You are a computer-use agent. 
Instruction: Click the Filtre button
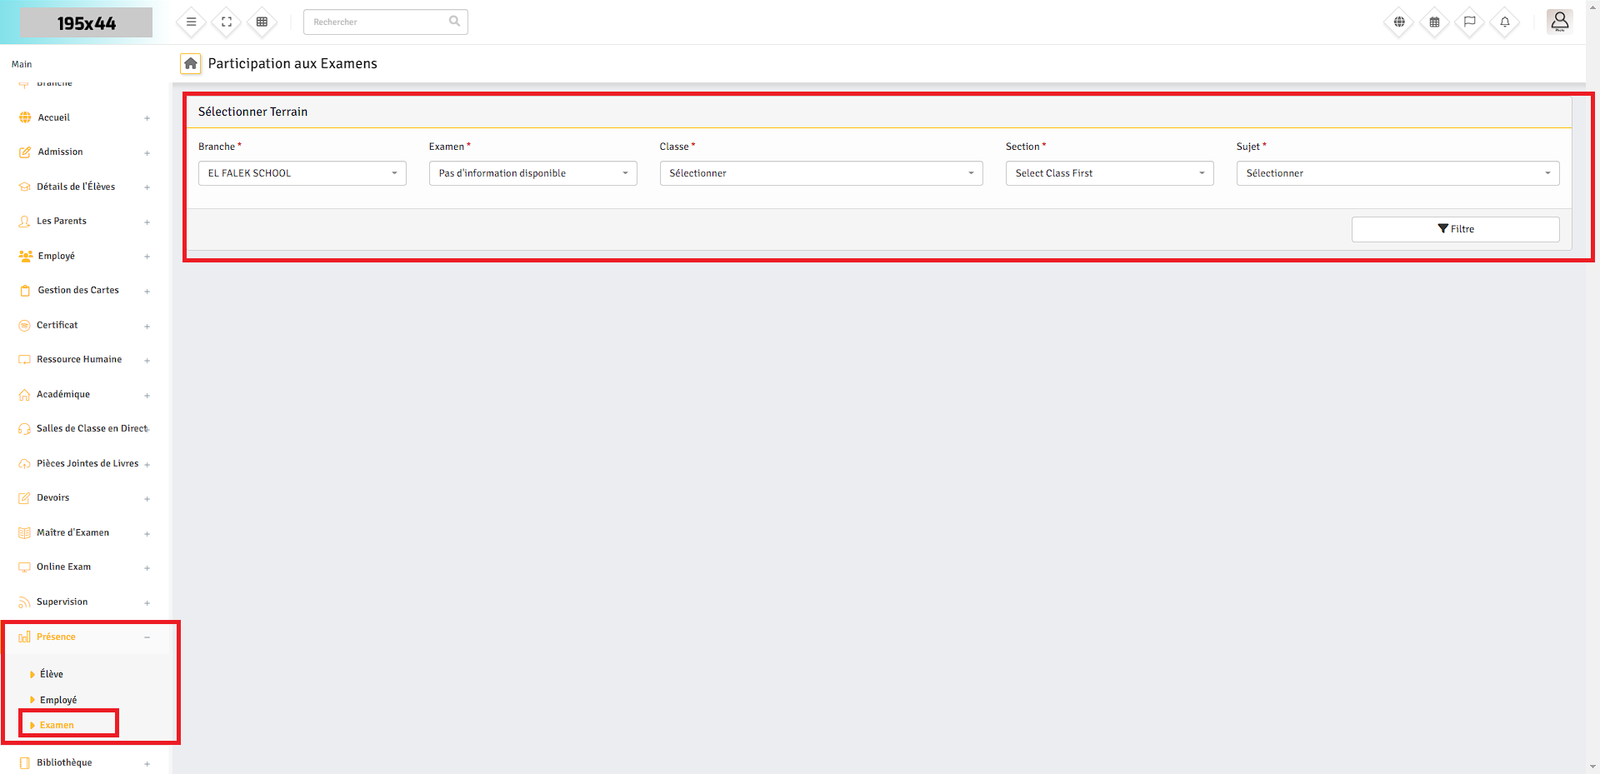coord(1455,229)
